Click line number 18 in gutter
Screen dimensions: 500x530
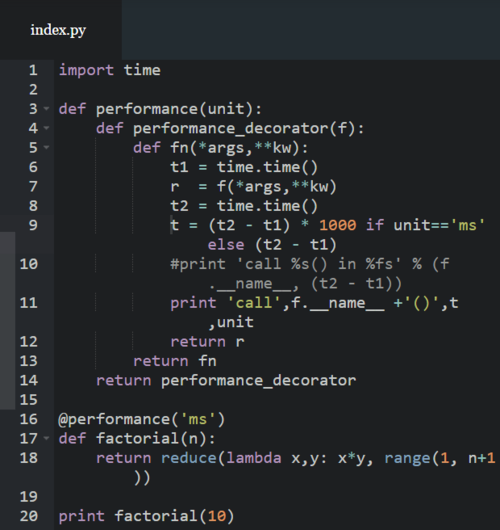[29, 458]
